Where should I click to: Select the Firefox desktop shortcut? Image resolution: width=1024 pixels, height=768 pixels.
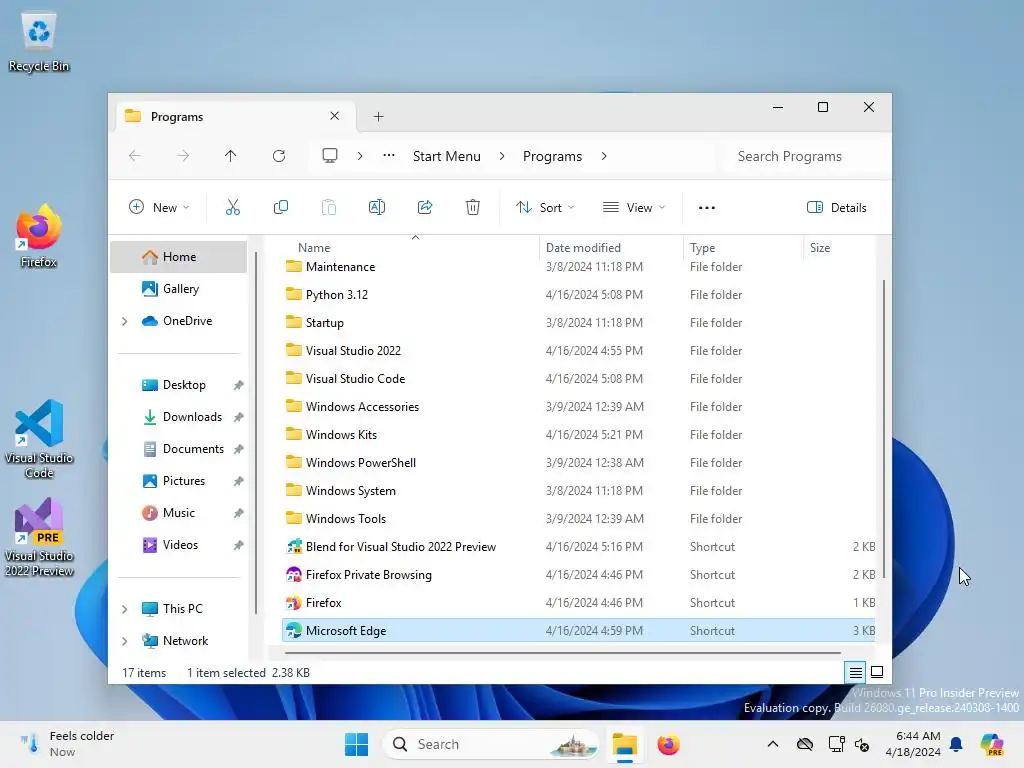click(39, 236)
